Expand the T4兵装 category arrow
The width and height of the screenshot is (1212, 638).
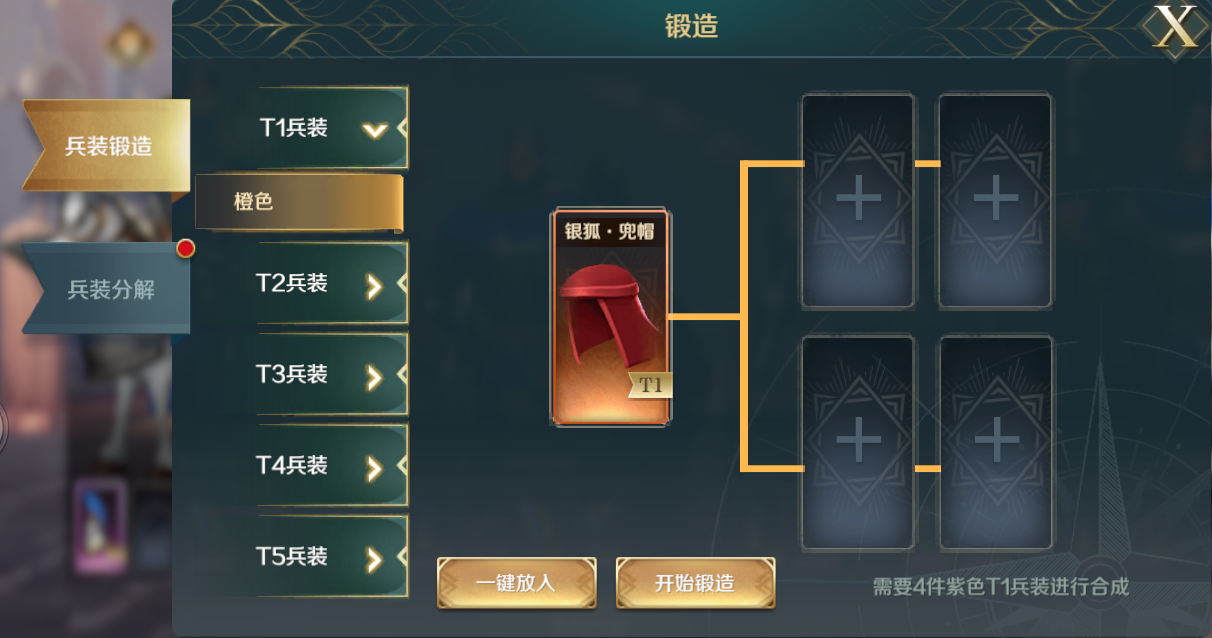(x=374, y=468)
